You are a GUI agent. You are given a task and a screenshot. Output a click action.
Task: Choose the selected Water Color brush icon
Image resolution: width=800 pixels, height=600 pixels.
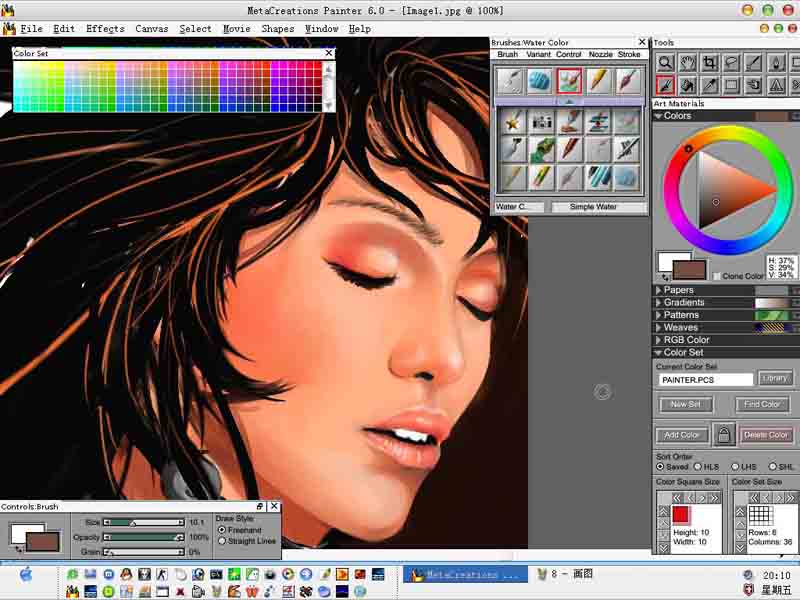(x=569, y=81)
